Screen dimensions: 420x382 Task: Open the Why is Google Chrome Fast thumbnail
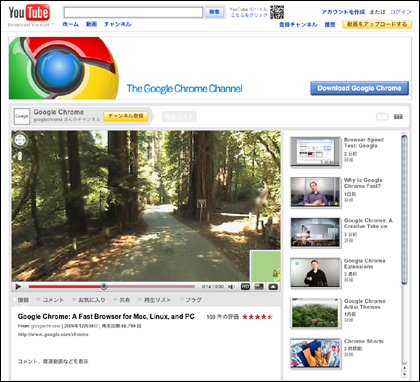(x=315, y=192)
